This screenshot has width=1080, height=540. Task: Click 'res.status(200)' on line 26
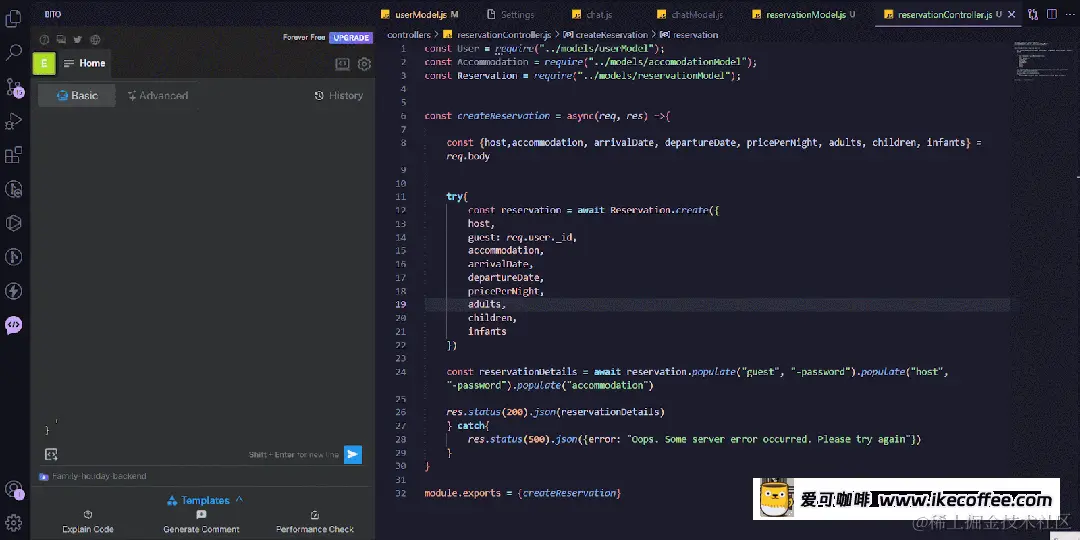coord(487,412)
